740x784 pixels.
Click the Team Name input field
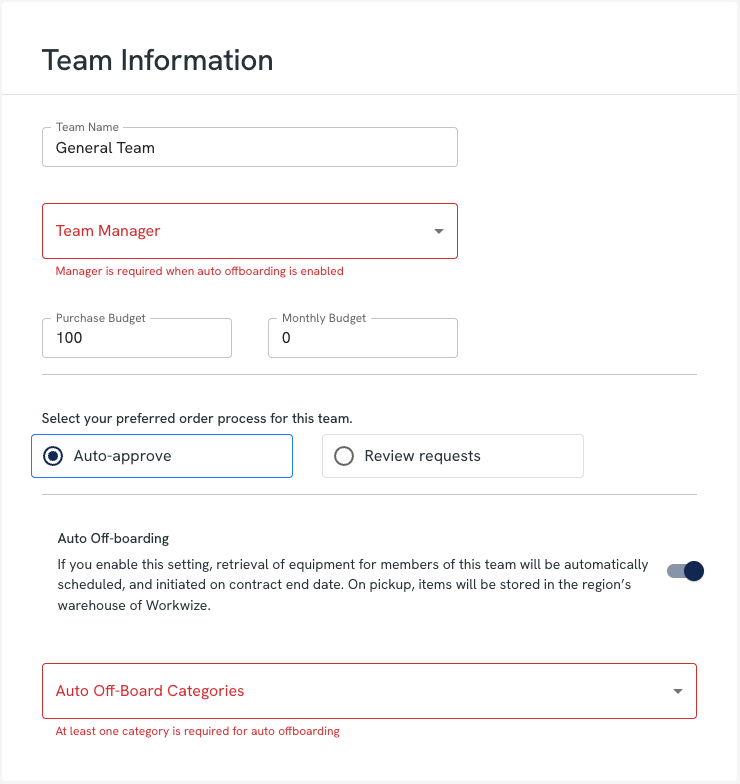250,147
